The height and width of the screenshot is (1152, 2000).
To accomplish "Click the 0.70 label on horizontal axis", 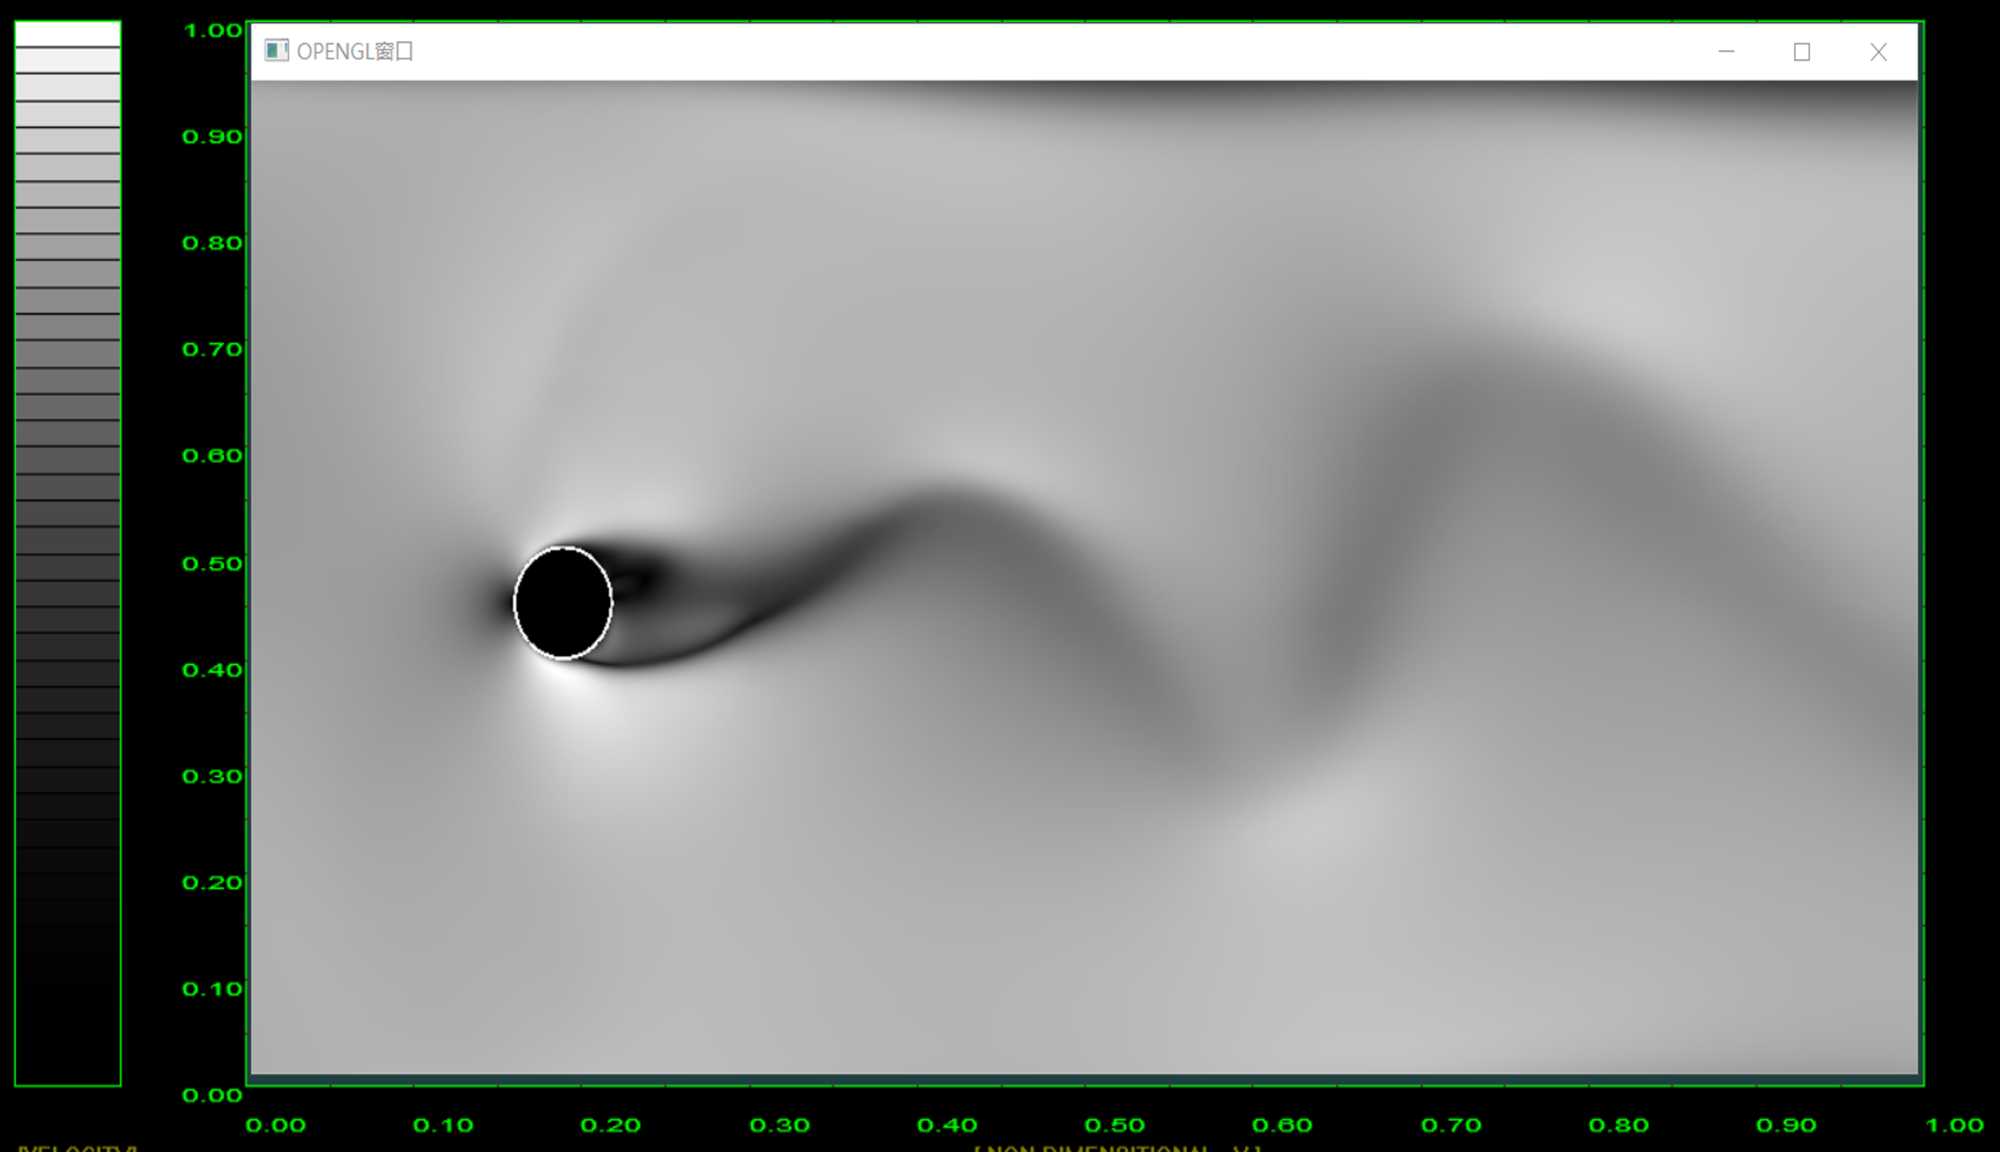I will coord(1450,1125).
